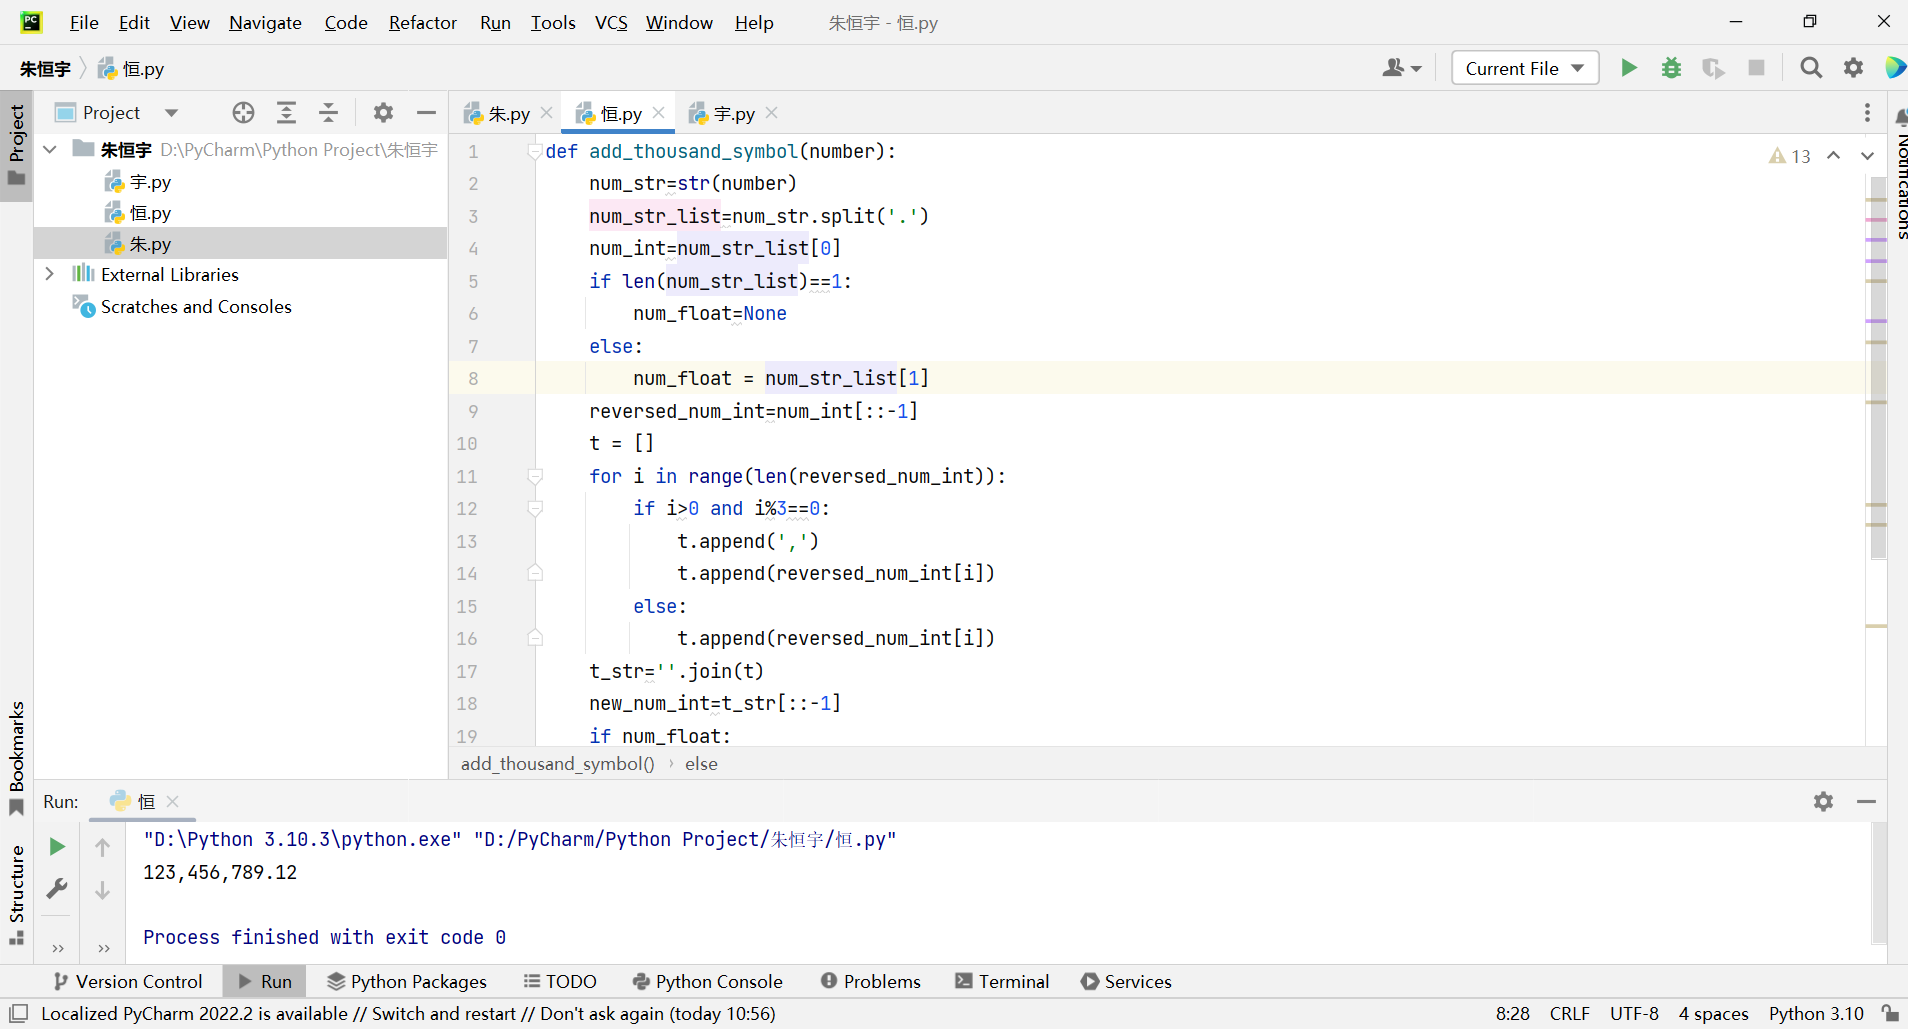Open the File menu
The height and width of the screenshot is (1029, 1908).
point(84,22)
